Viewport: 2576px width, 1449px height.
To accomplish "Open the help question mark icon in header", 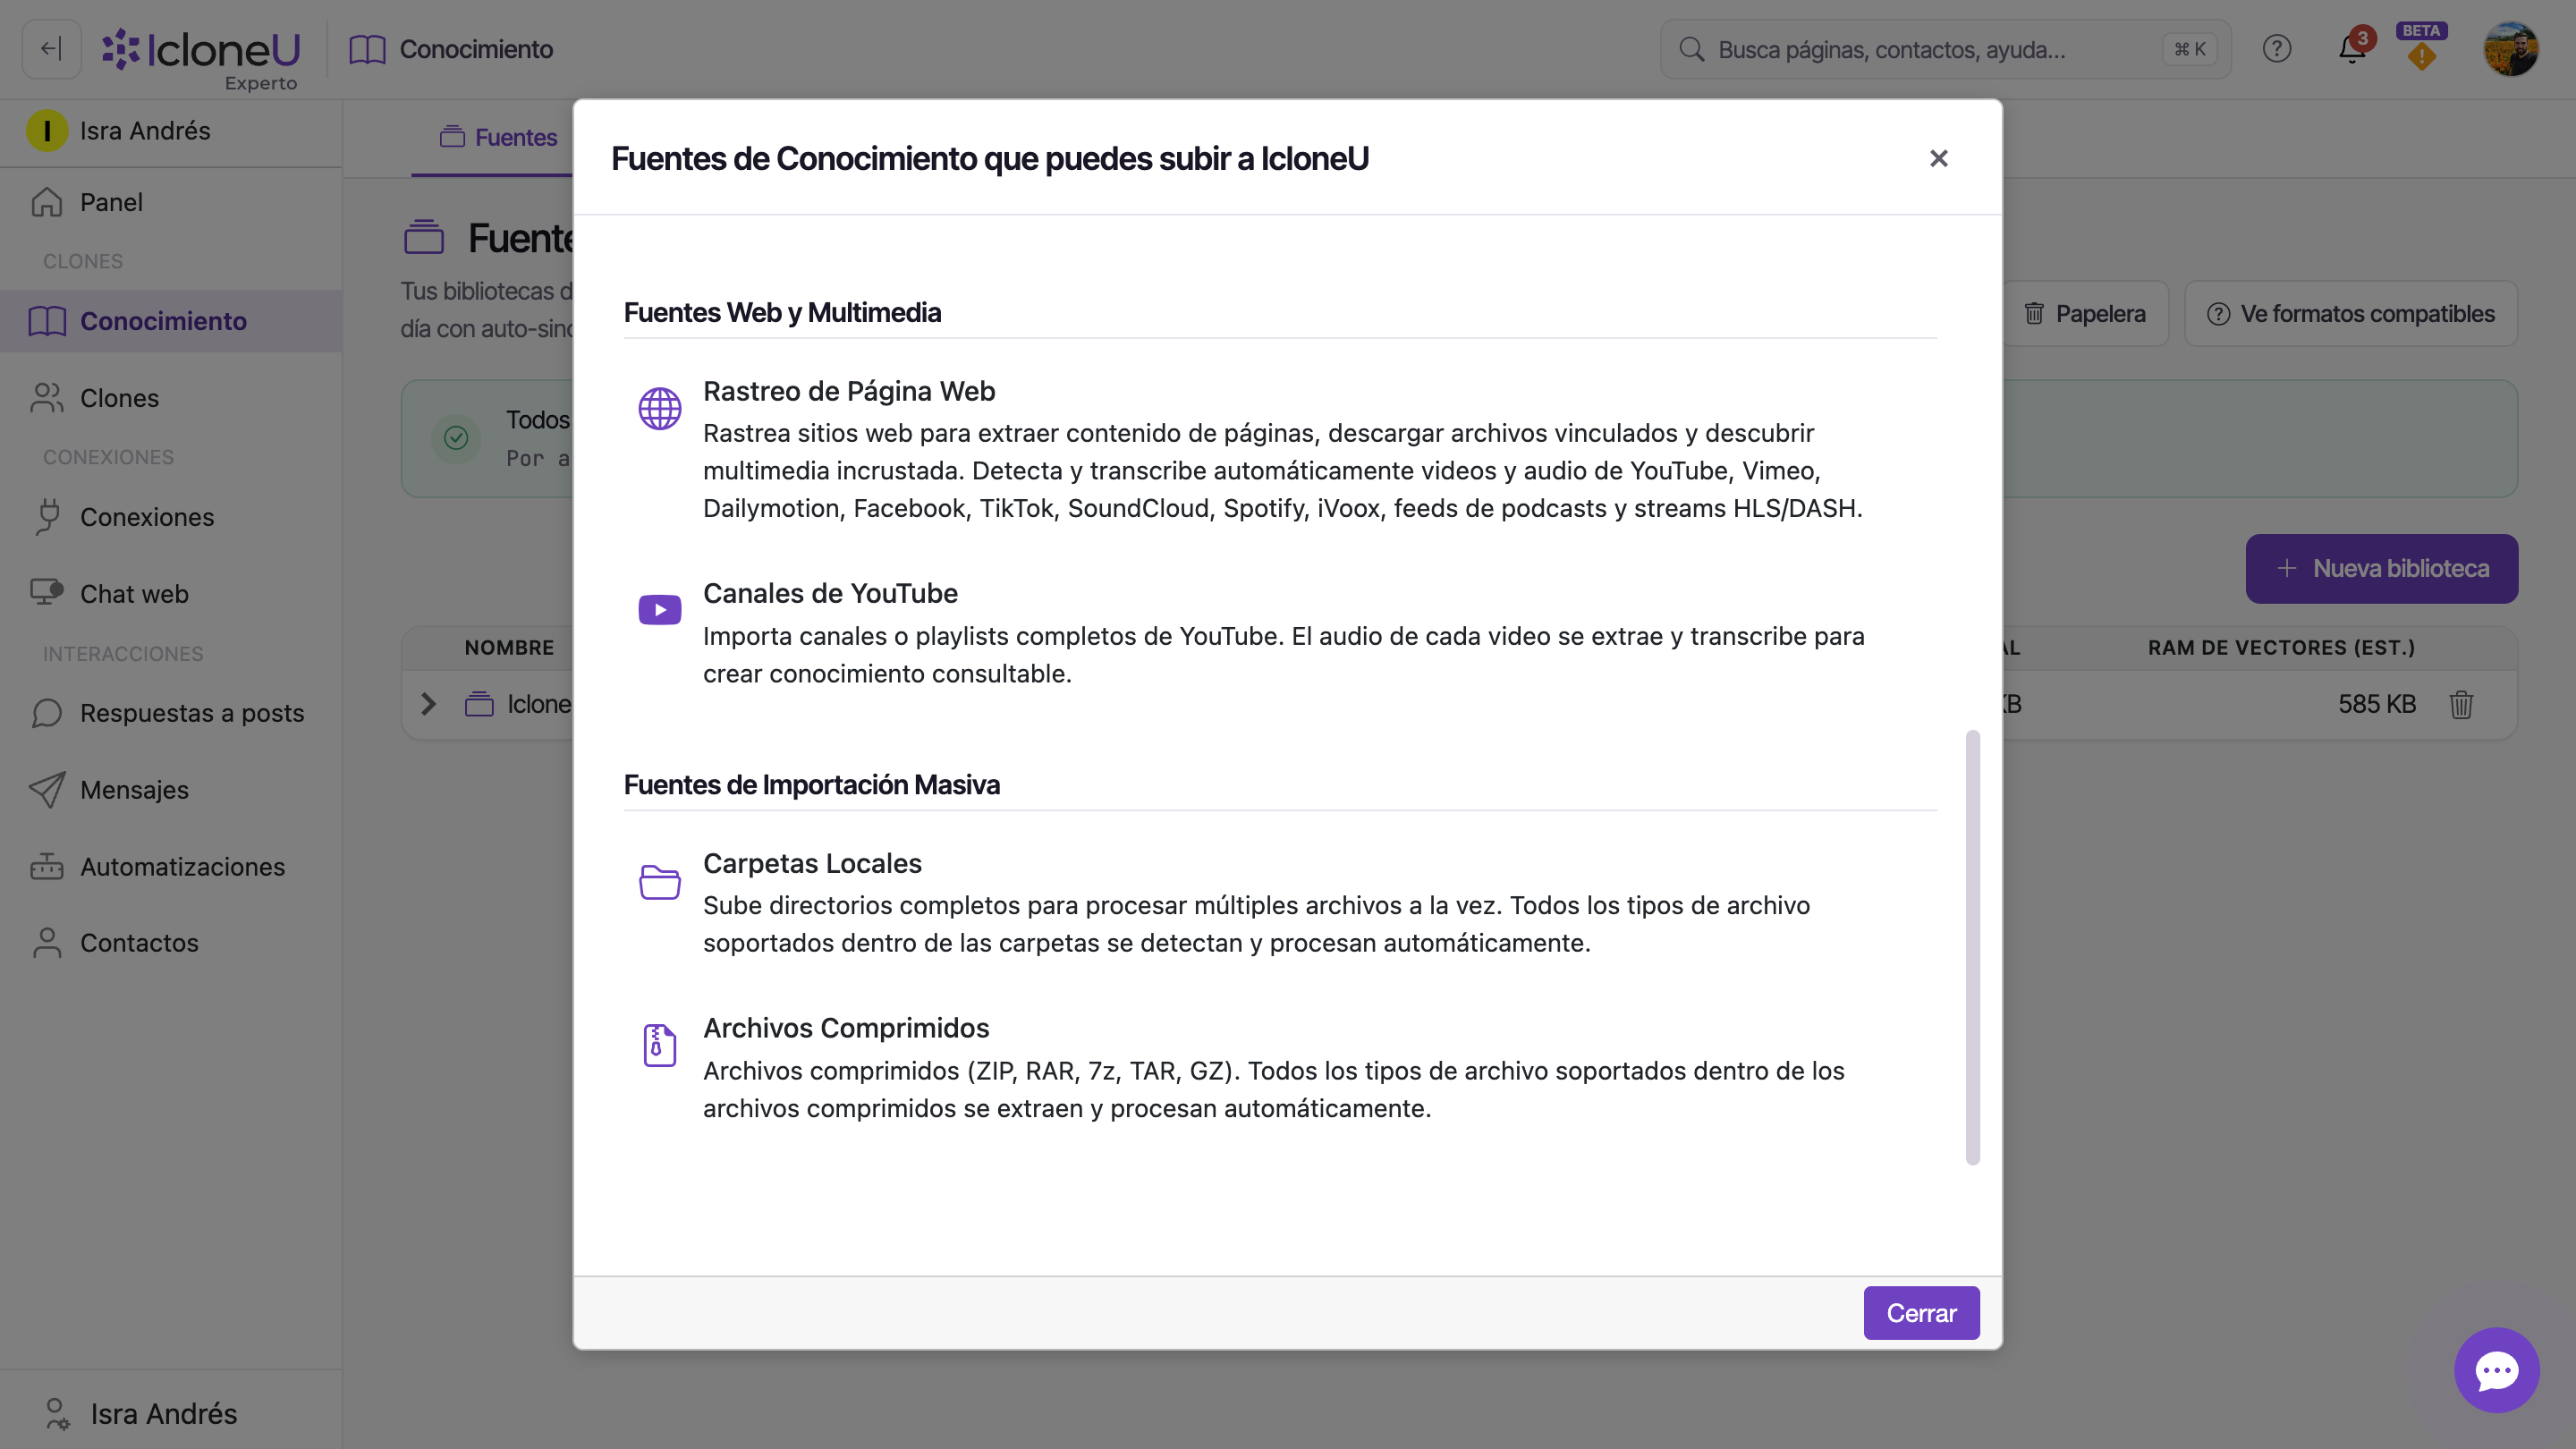I will 2277,49.
